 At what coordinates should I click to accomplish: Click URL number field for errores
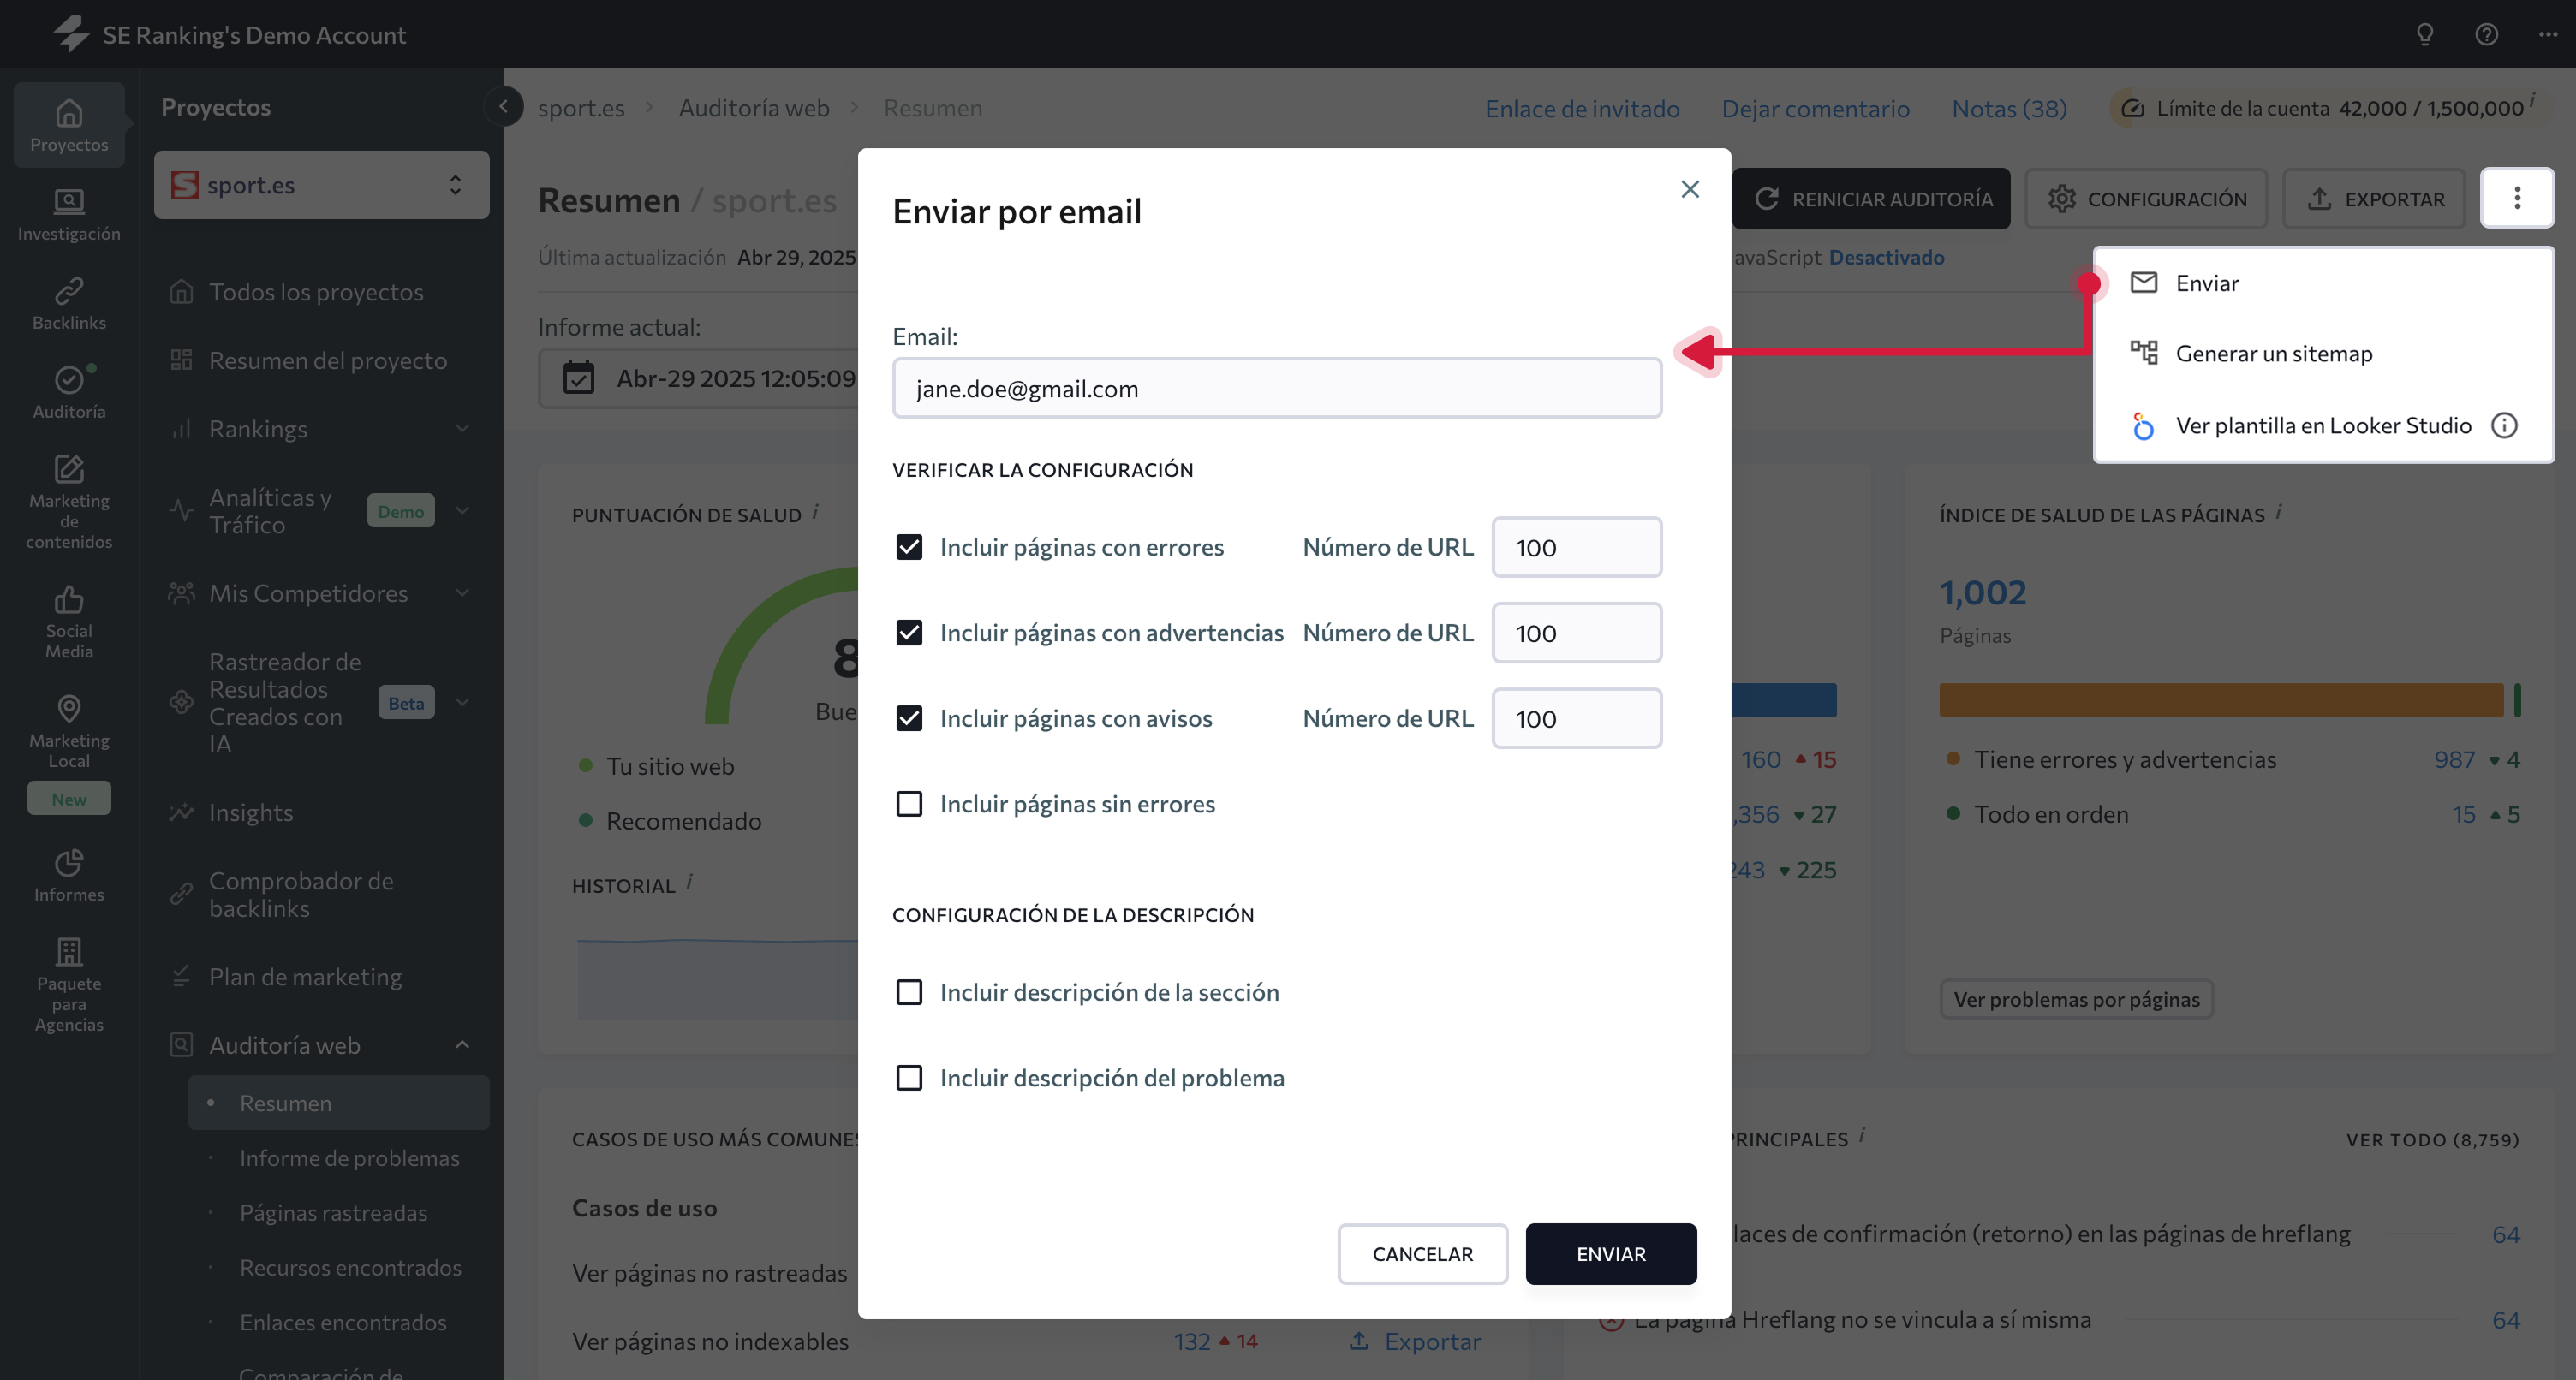click(1577, 547)
